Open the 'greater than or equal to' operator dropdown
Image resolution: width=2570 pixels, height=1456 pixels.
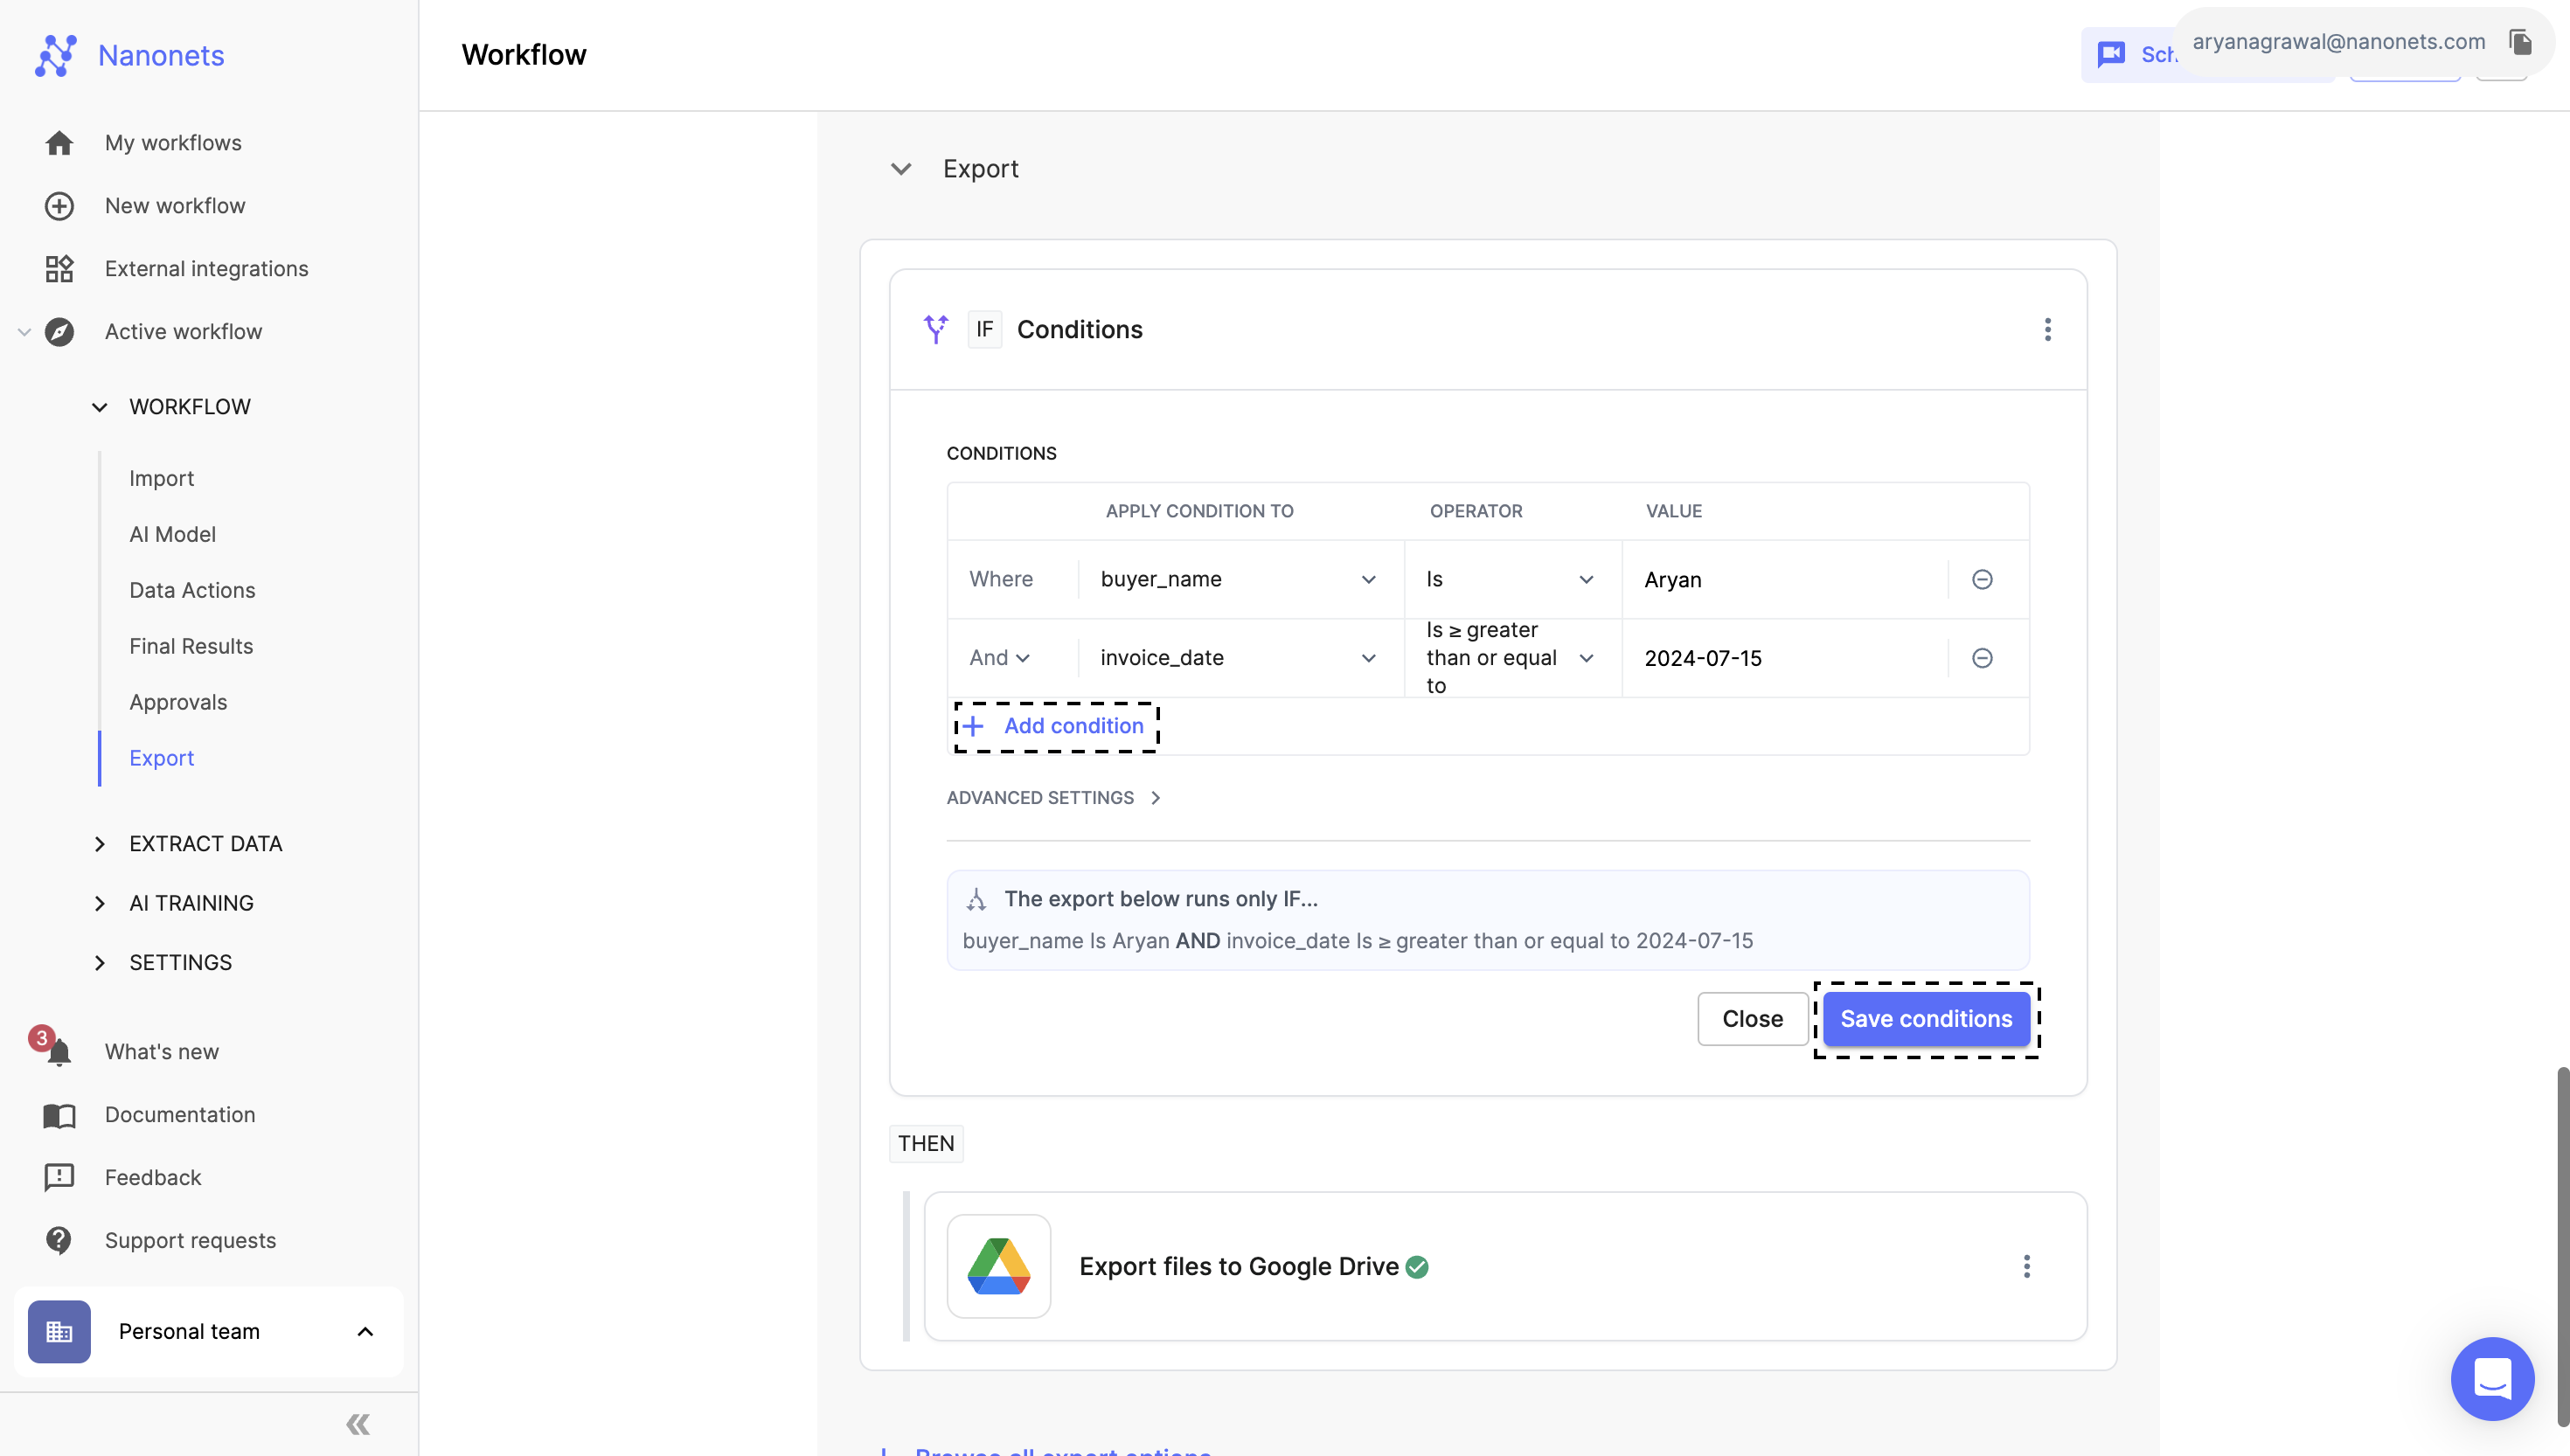(1512, 658)
